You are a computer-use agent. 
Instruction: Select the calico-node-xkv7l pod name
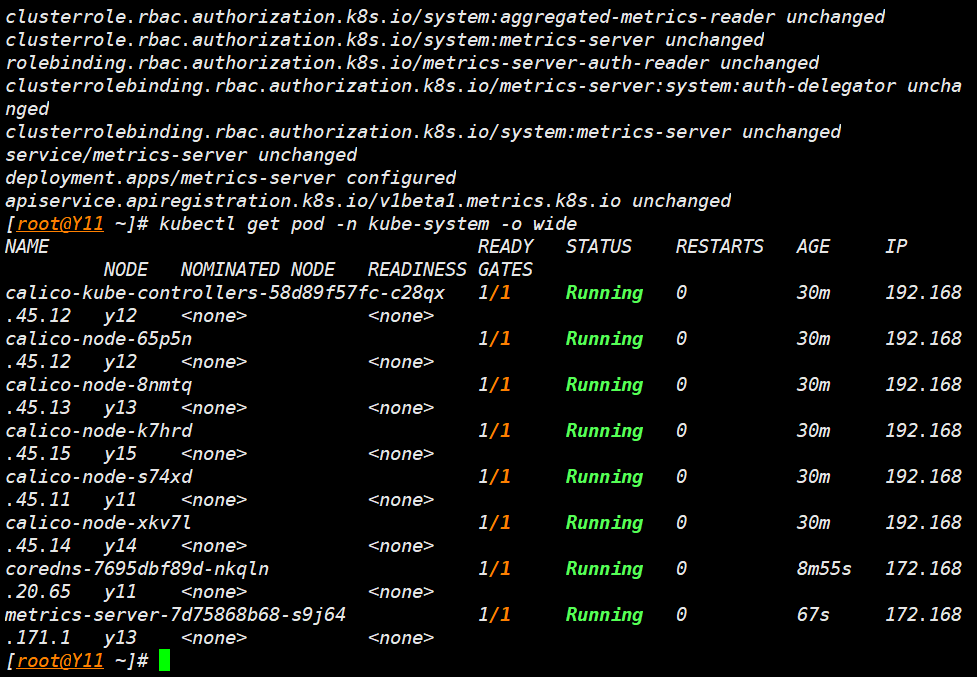click(x=99, y=523)
